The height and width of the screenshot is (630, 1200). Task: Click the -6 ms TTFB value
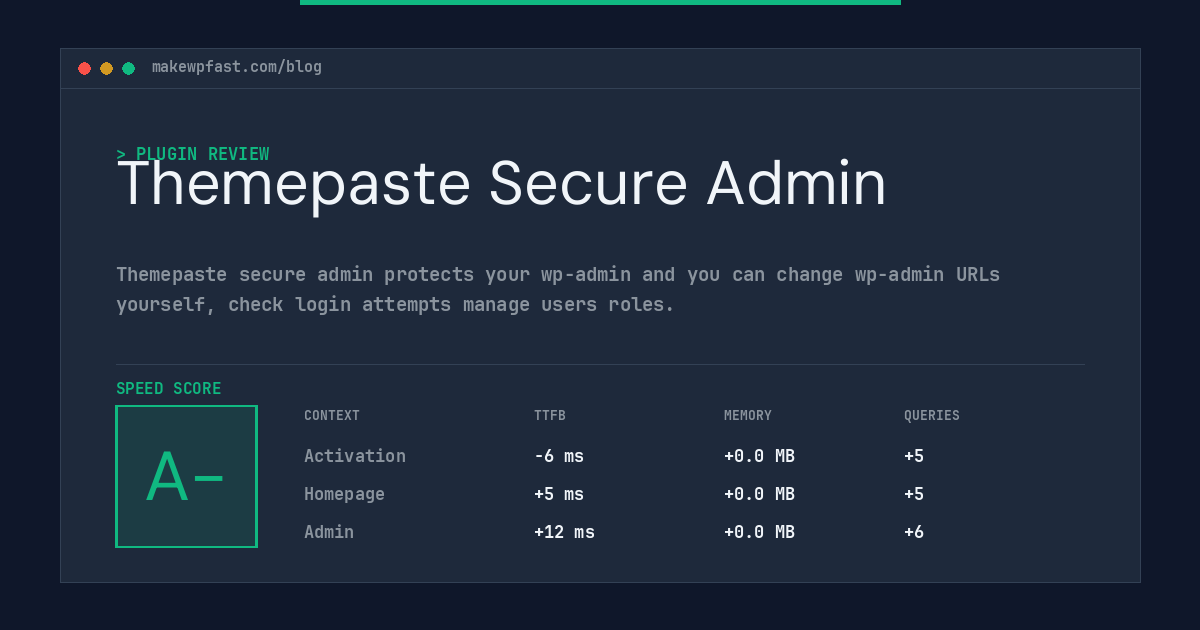(x=559, y=456)
